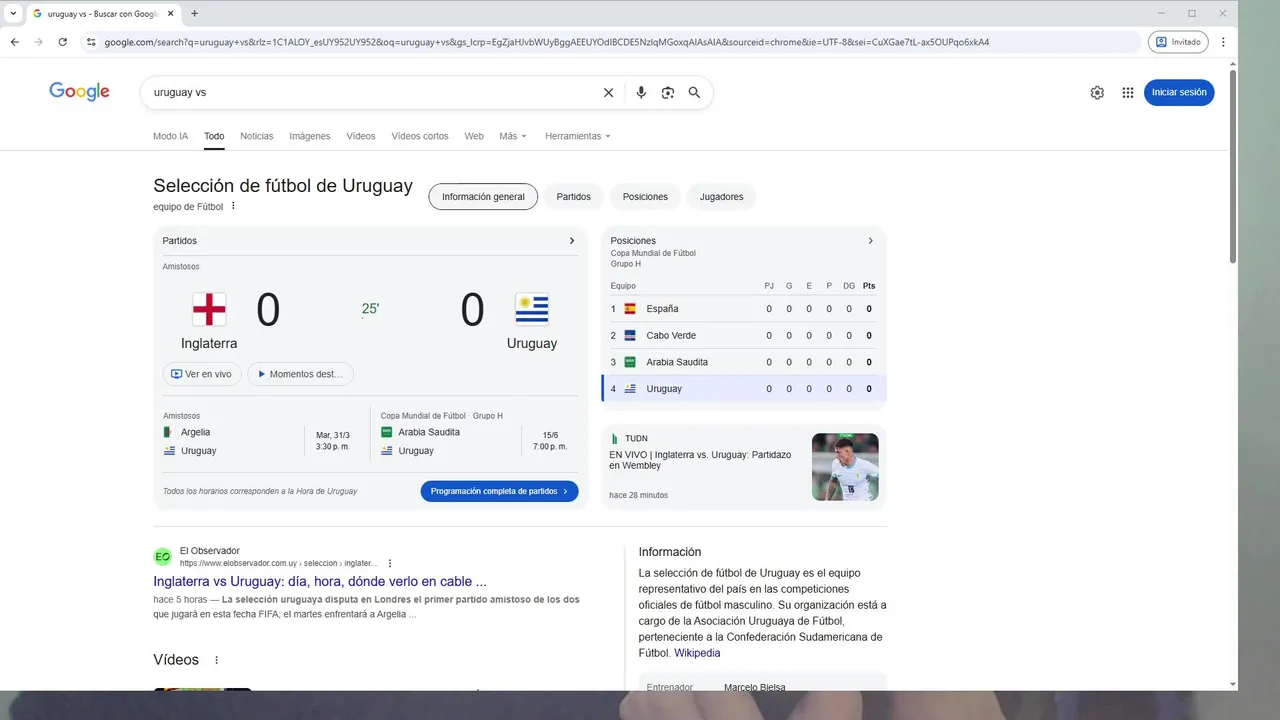The image size is (1280, 720).
Task: Open a new browser tab
Action: pos(194,13)
